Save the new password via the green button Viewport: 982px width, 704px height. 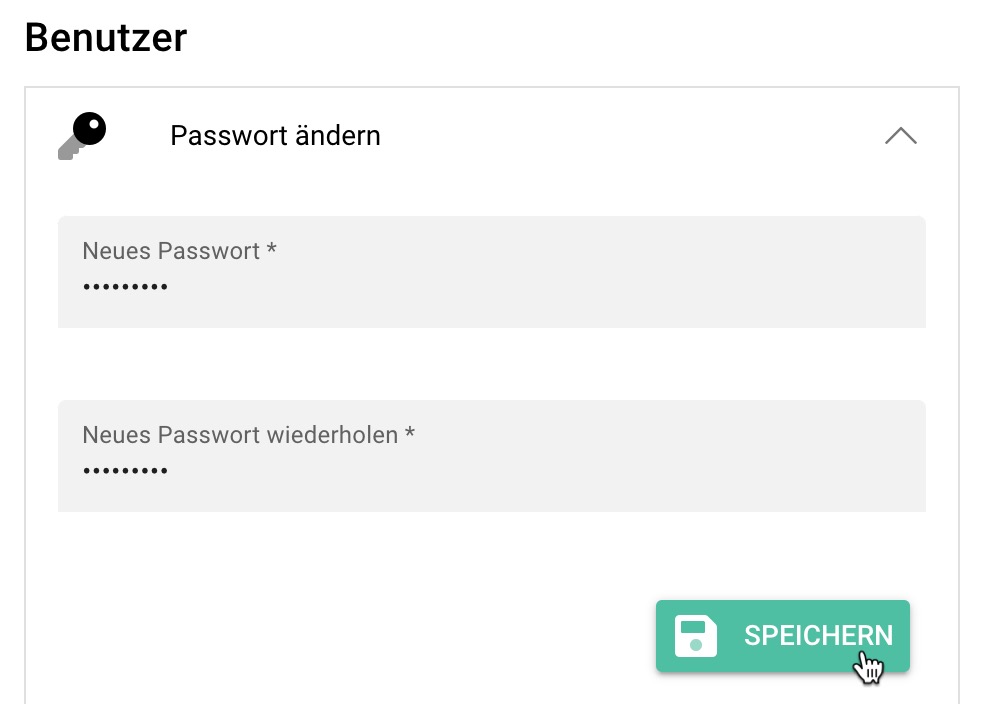pyautogui.click(x=783, y=636)
